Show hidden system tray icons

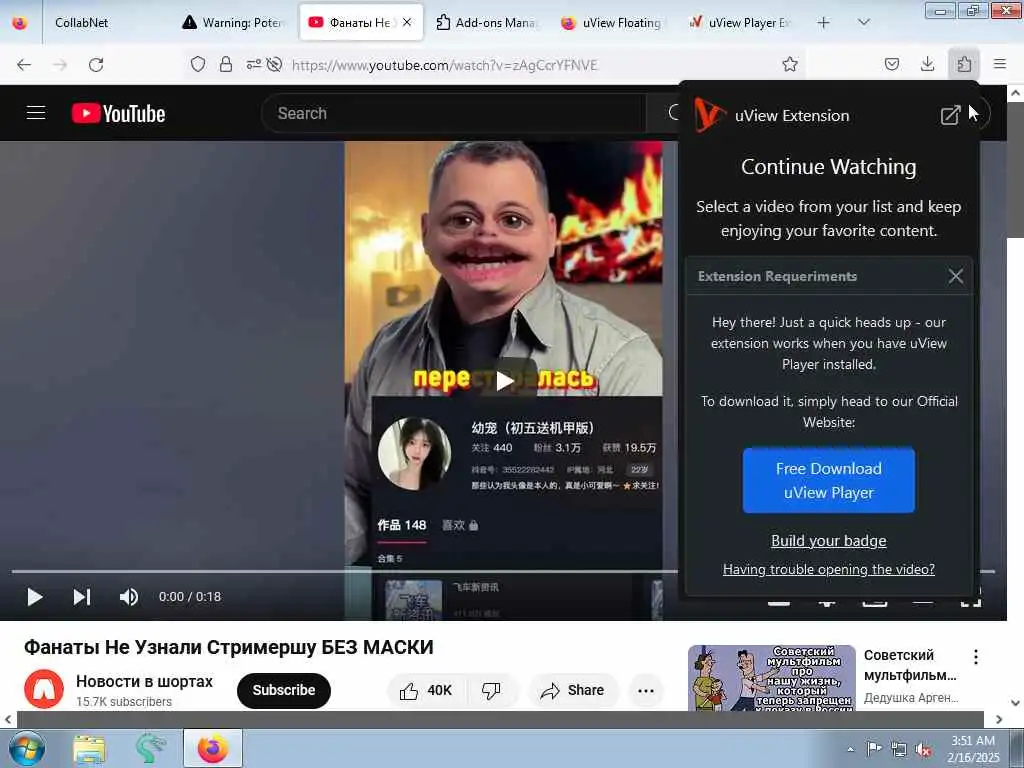click(850, 749)
